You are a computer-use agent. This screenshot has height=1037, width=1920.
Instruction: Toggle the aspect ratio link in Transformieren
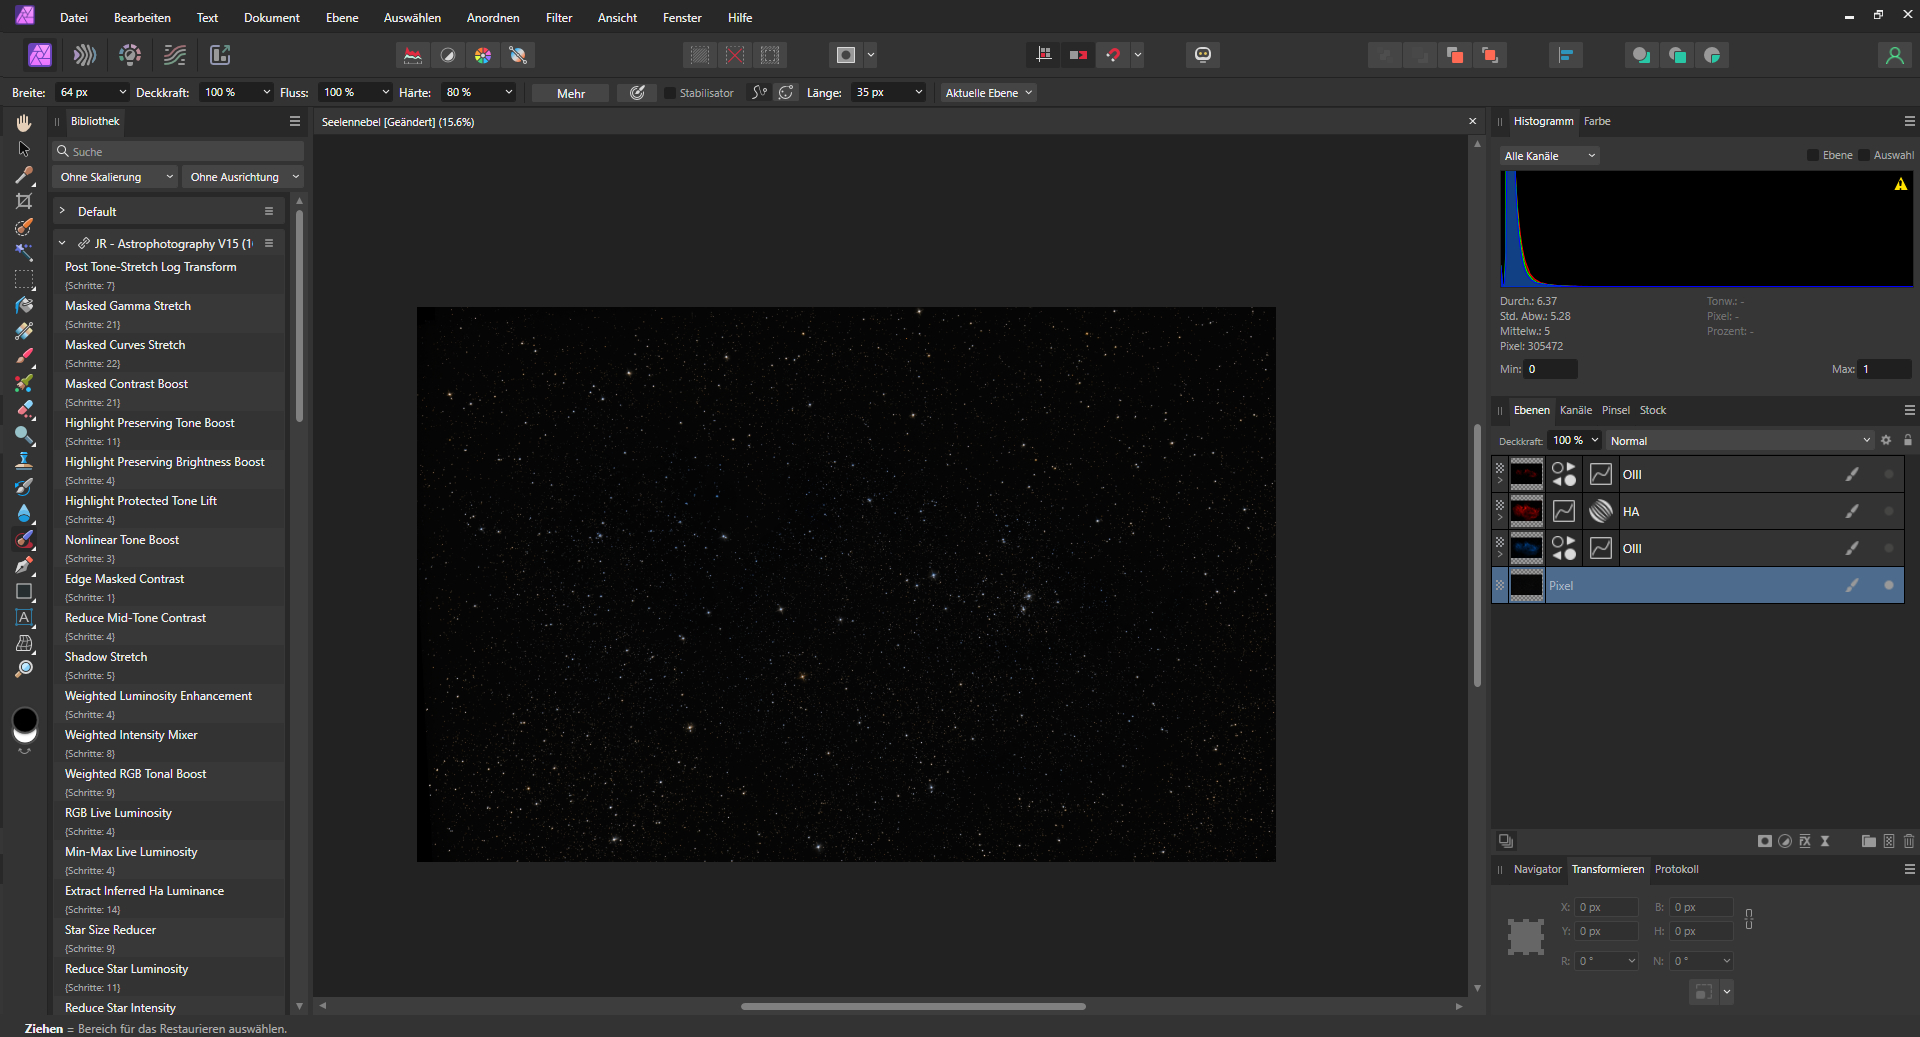click(x=1749, y=919)
